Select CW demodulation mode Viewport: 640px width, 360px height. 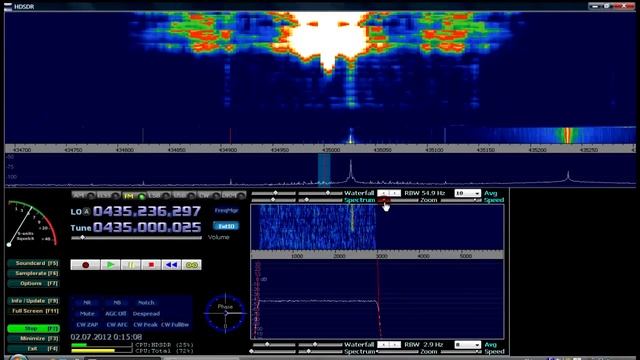209,196
